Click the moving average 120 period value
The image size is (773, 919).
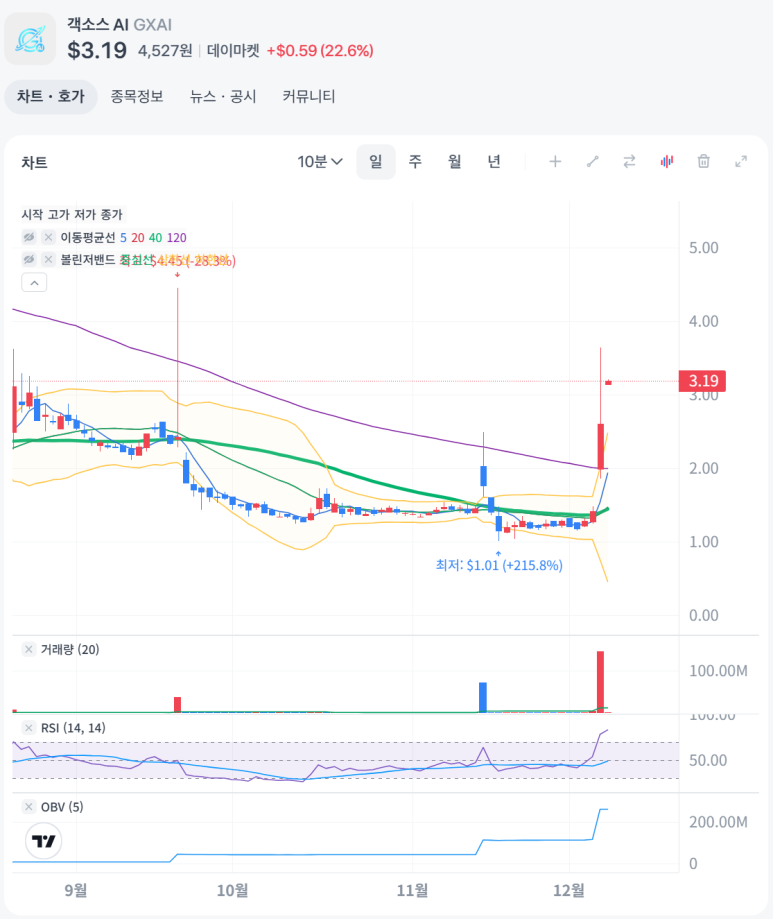coord(176,237)
